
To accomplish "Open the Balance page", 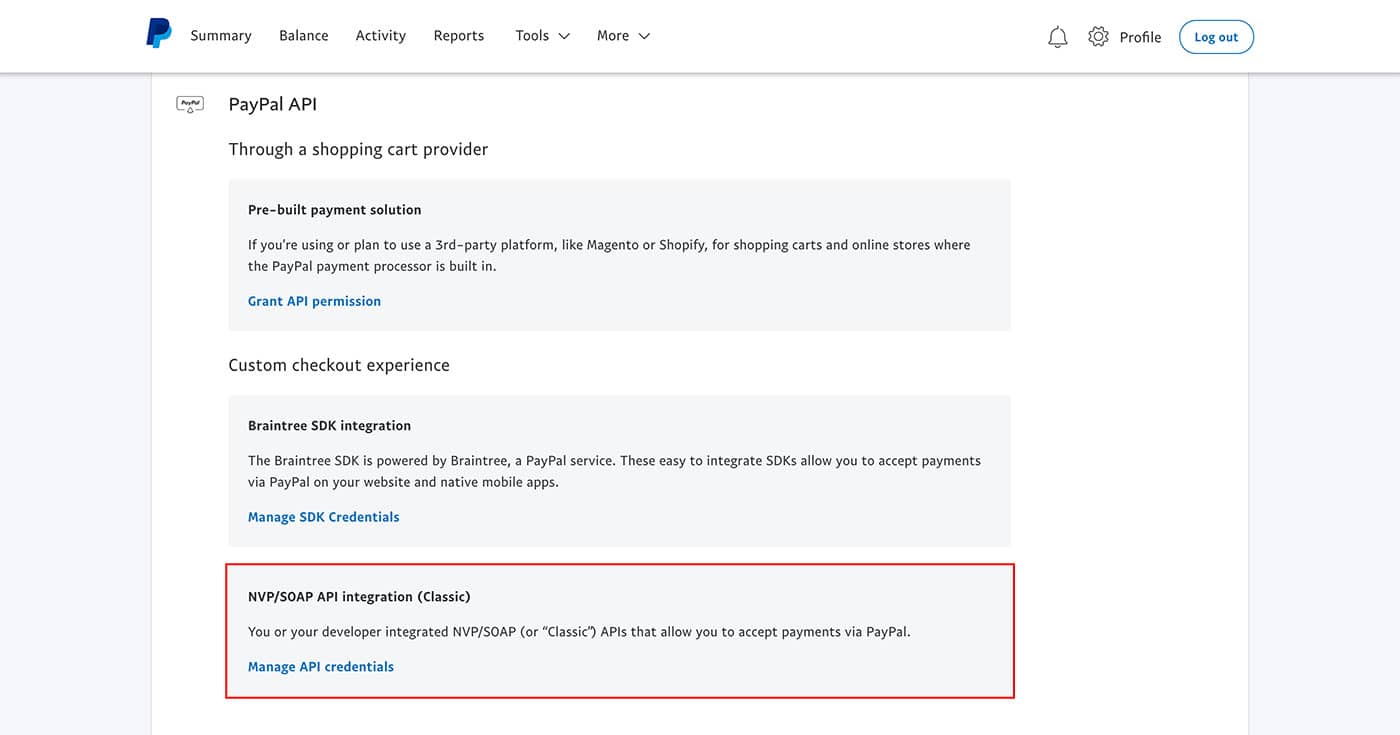I will point(303,36).
